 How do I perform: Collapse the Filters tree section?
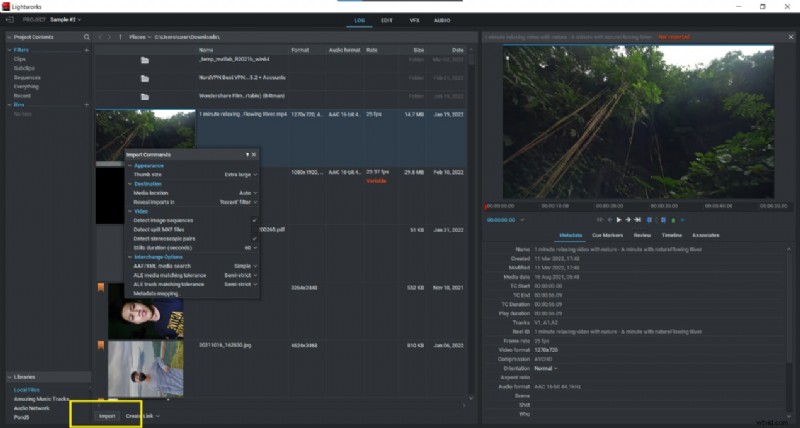(9, 50)
